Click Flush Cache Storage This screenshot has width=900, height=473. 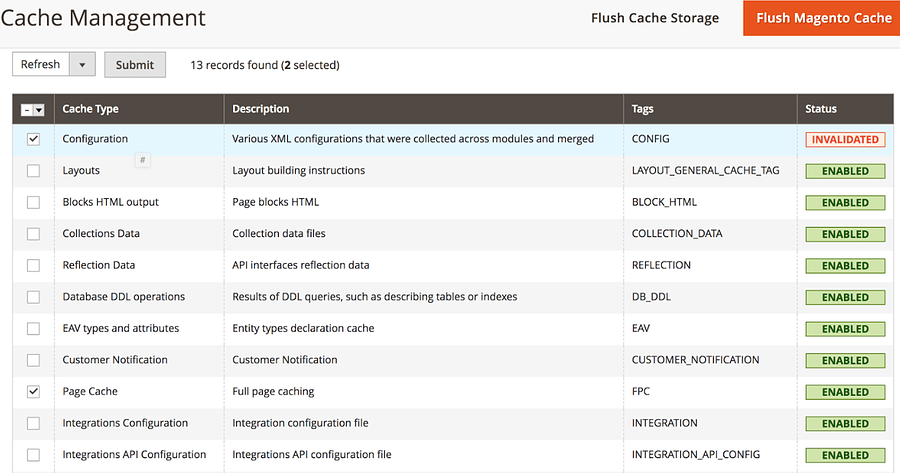[x=654, y=18]
